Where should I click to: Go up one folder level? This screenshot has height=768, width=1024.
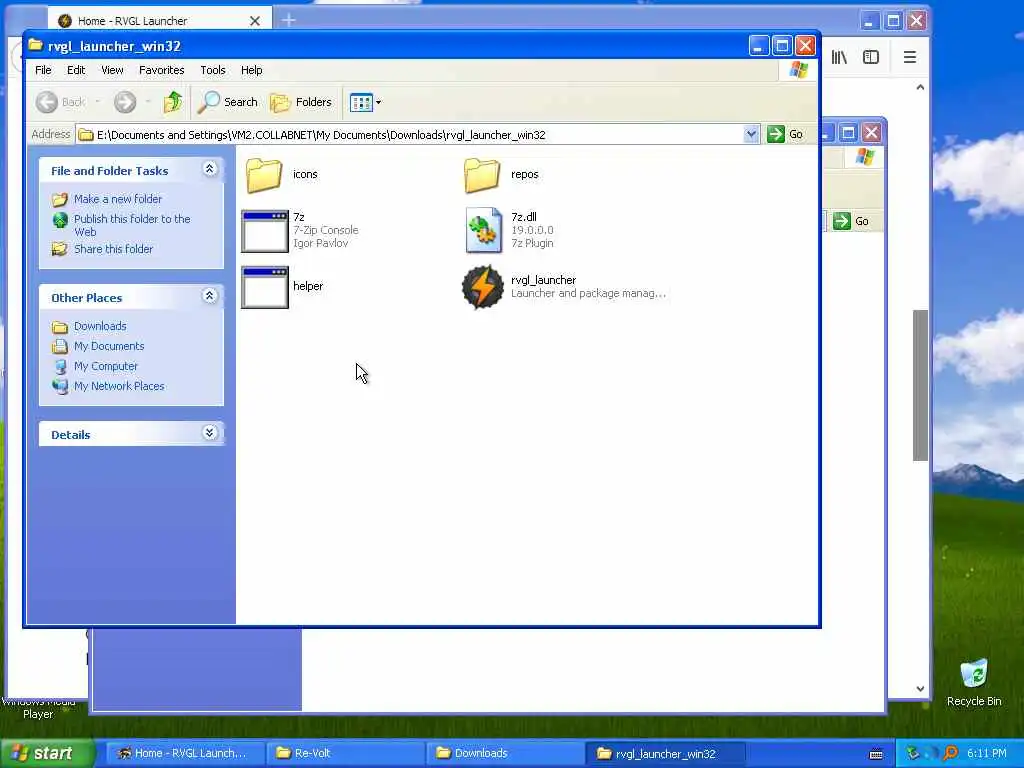click(x=173, y=102)
